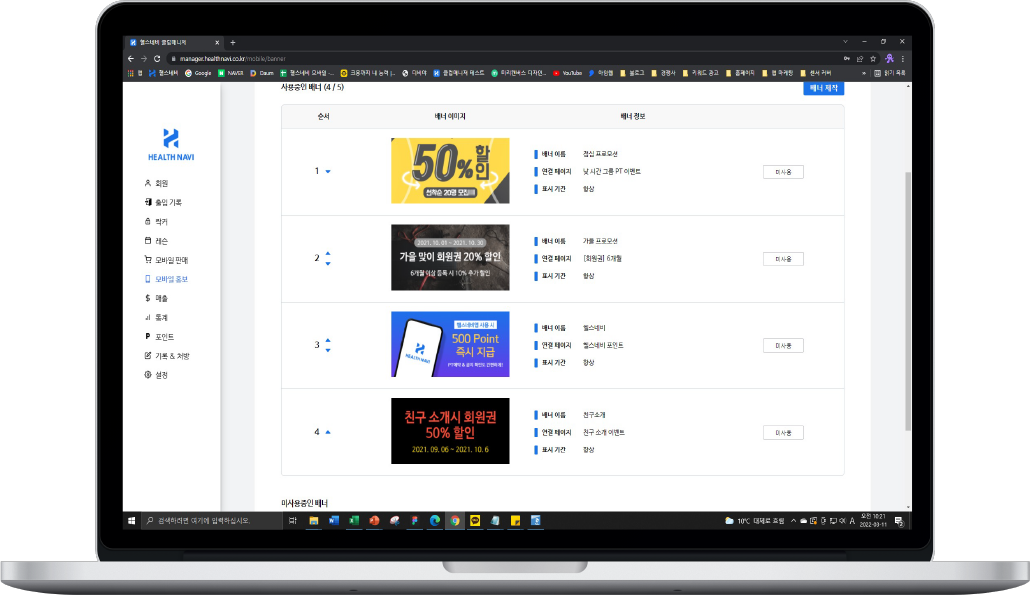Click 미사용 button for the 가을 프로모션 banner

pyautogui.click(x=783, y=259)
